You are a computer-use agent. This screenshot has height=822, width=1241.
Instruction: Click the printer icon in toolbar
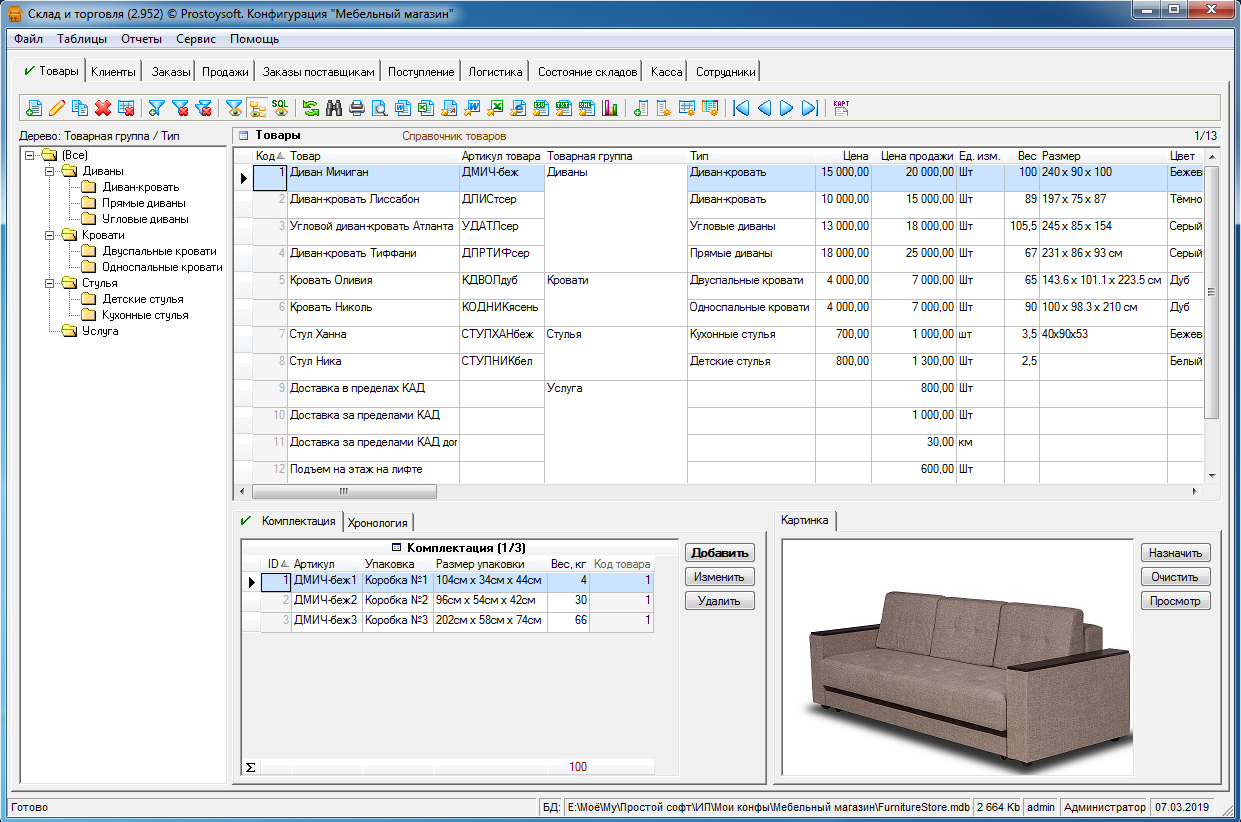coord(357,108)
